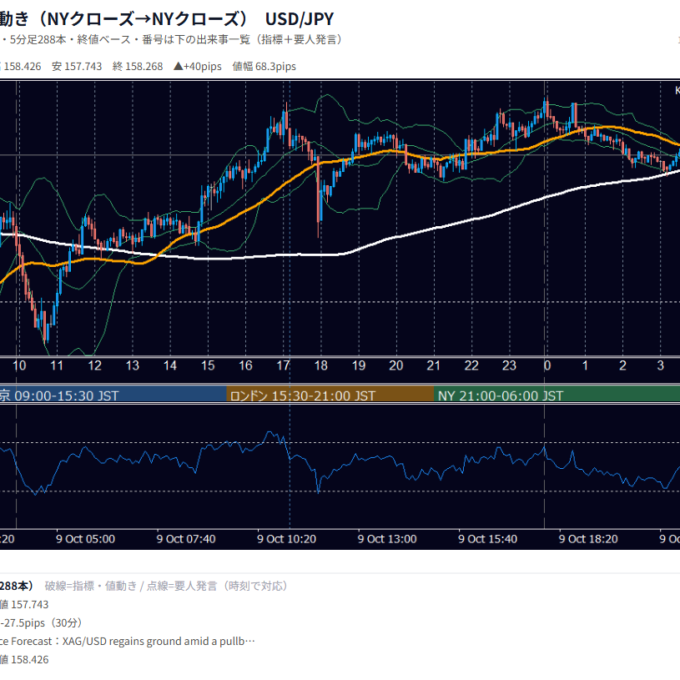Click hour label 22 on chart axis

[x=471, y=366]
